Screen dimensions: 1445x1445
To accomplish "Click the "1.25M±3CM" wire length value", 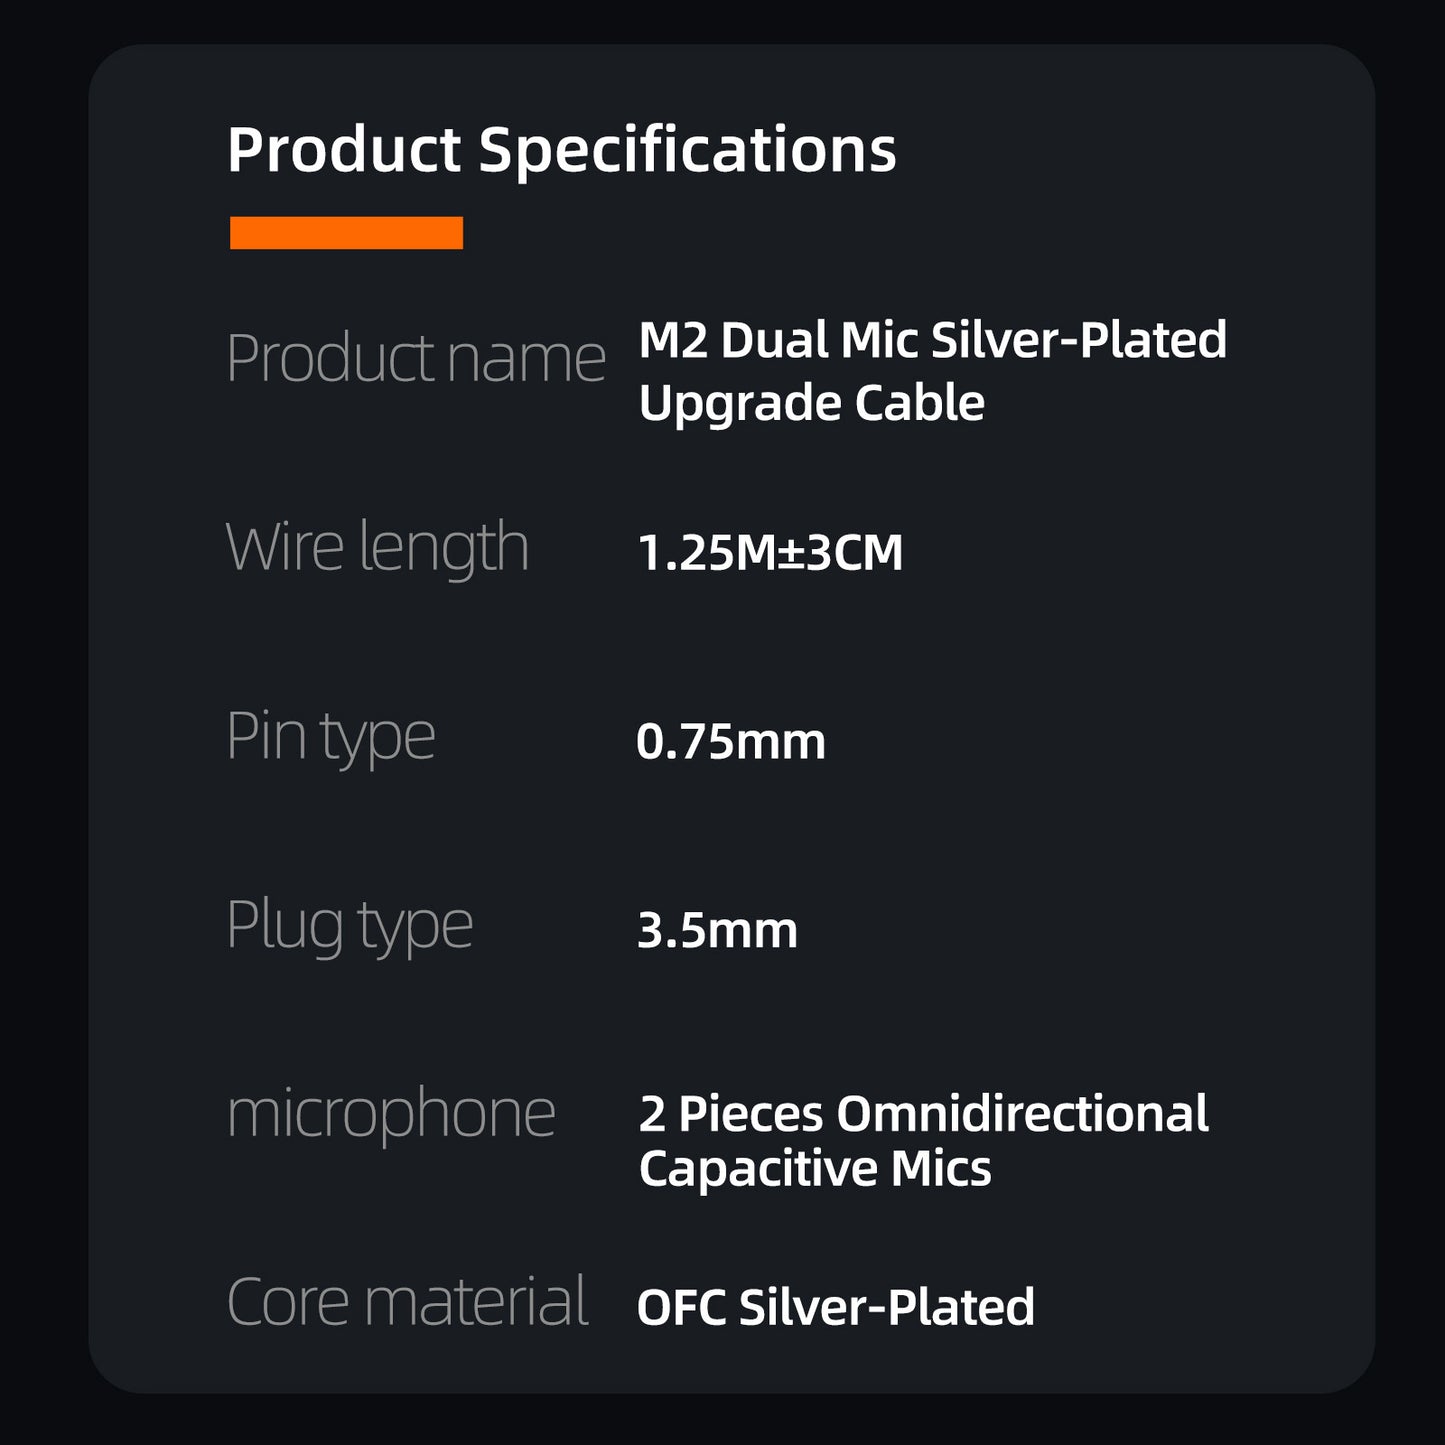I will coord(770,552).
